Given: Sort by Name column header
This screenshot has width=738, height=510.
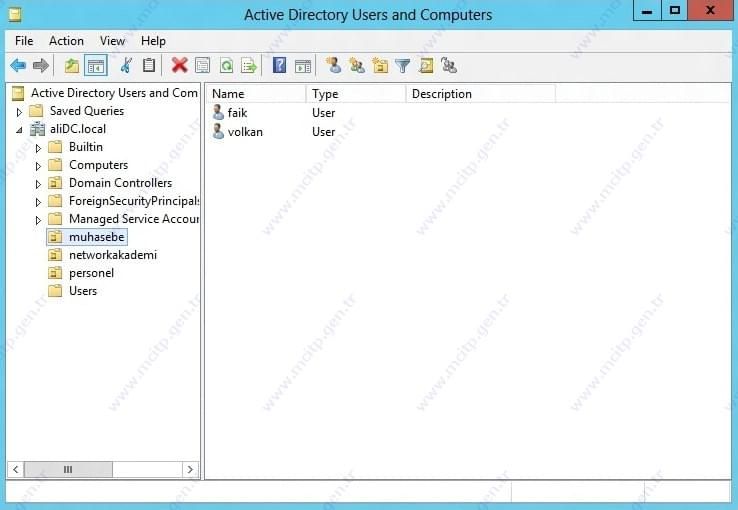Looking at the screenshot, I should pyautogui.click(x=256, y=94).
